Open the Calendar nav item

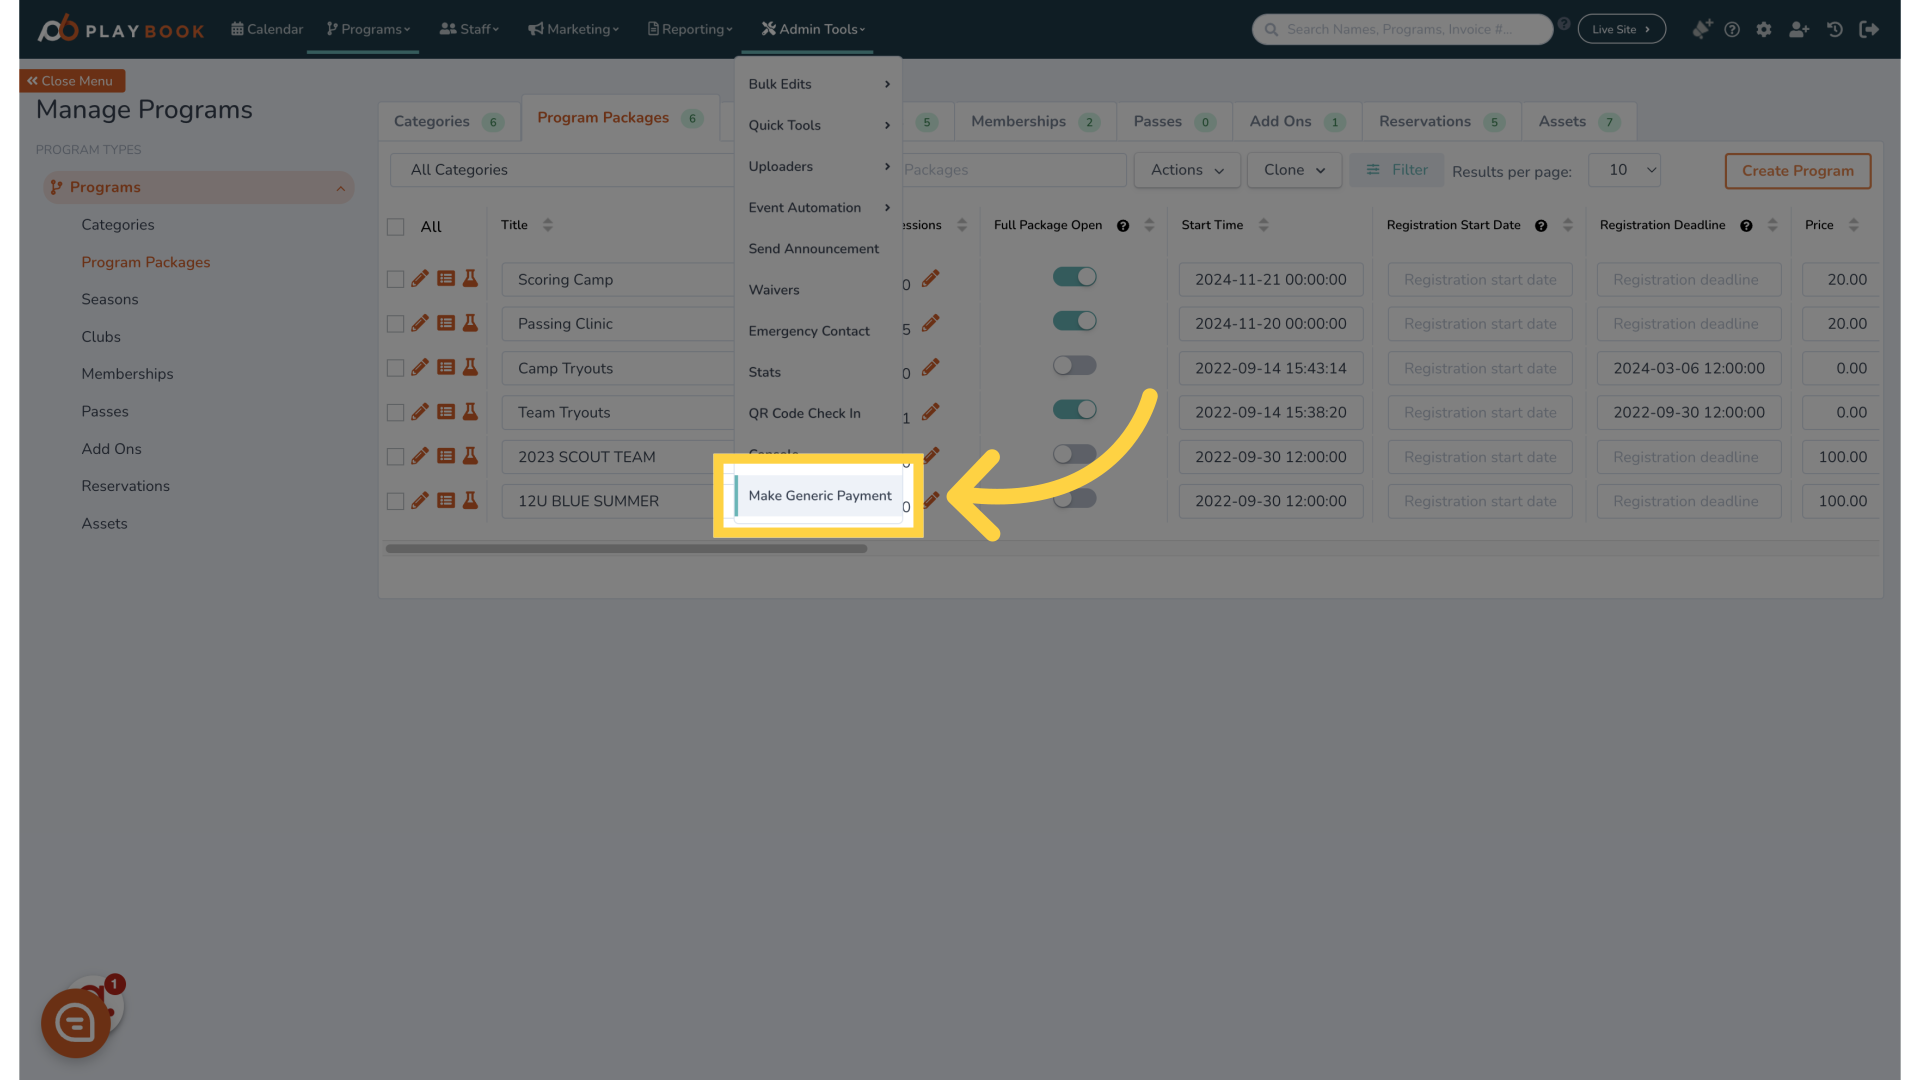(x=267, y=29)
